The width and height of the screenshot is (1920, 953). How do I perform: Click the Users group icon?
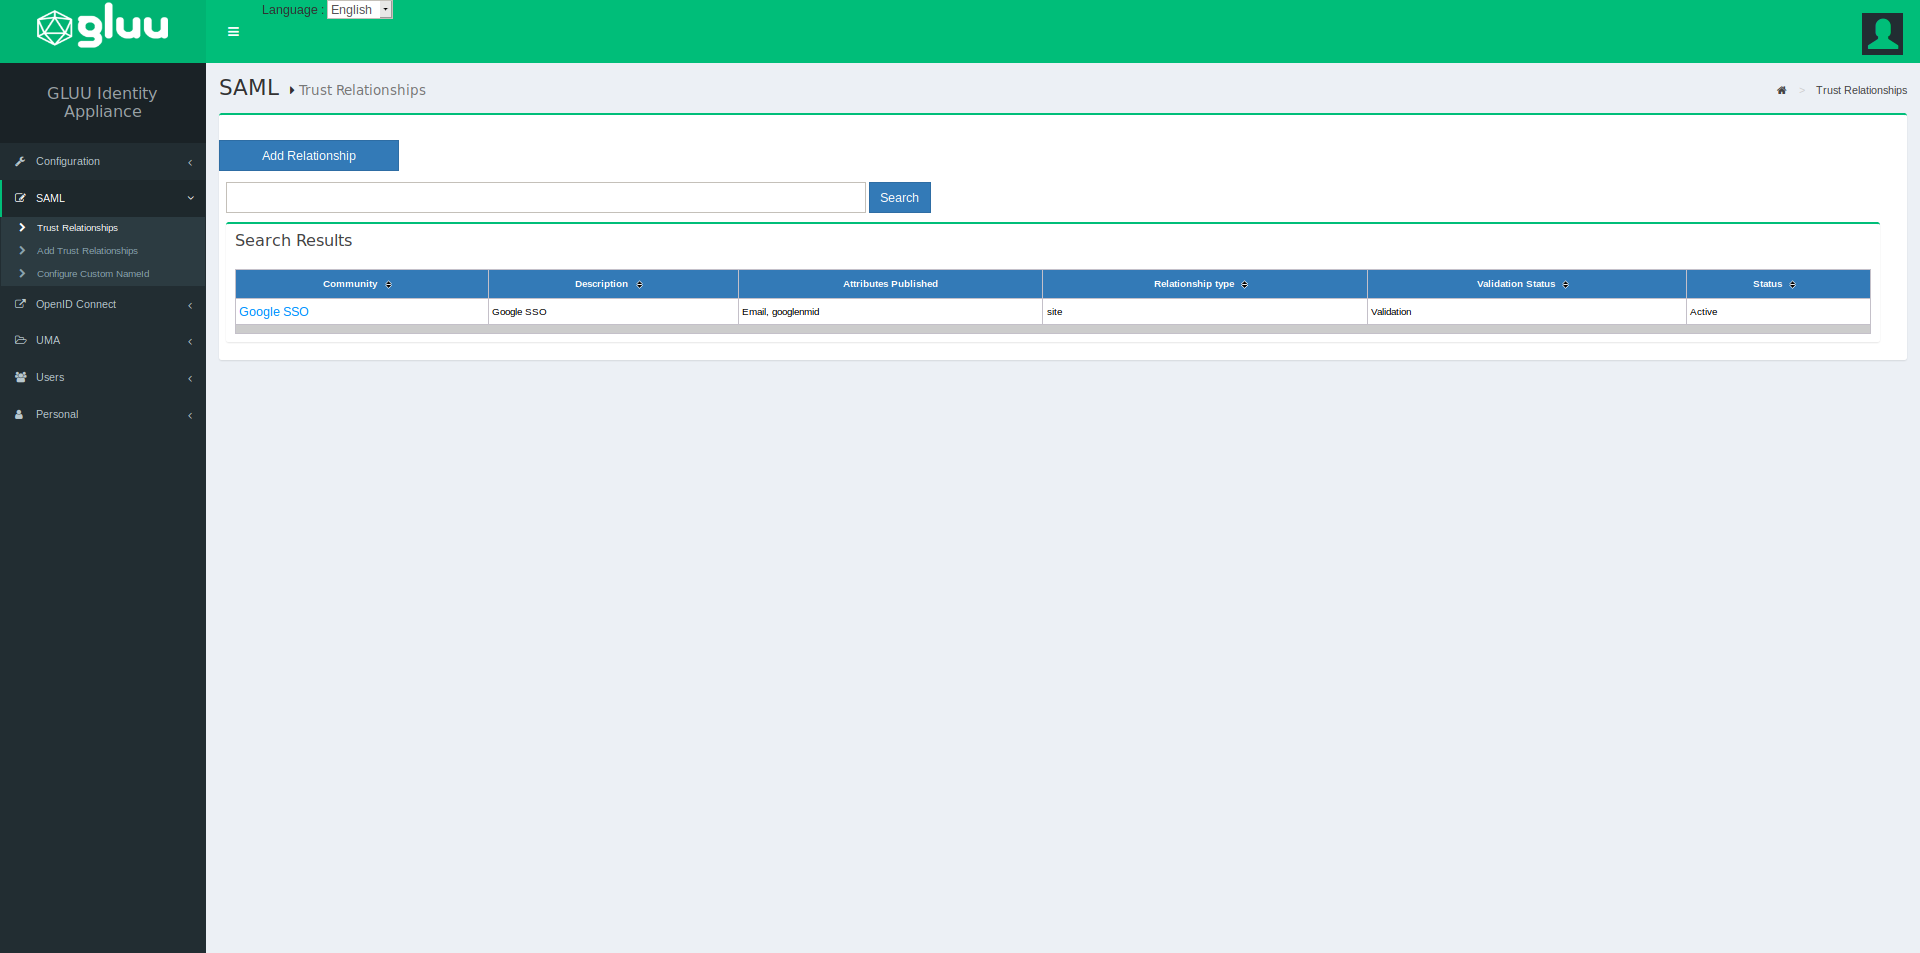tap(20, 378)
